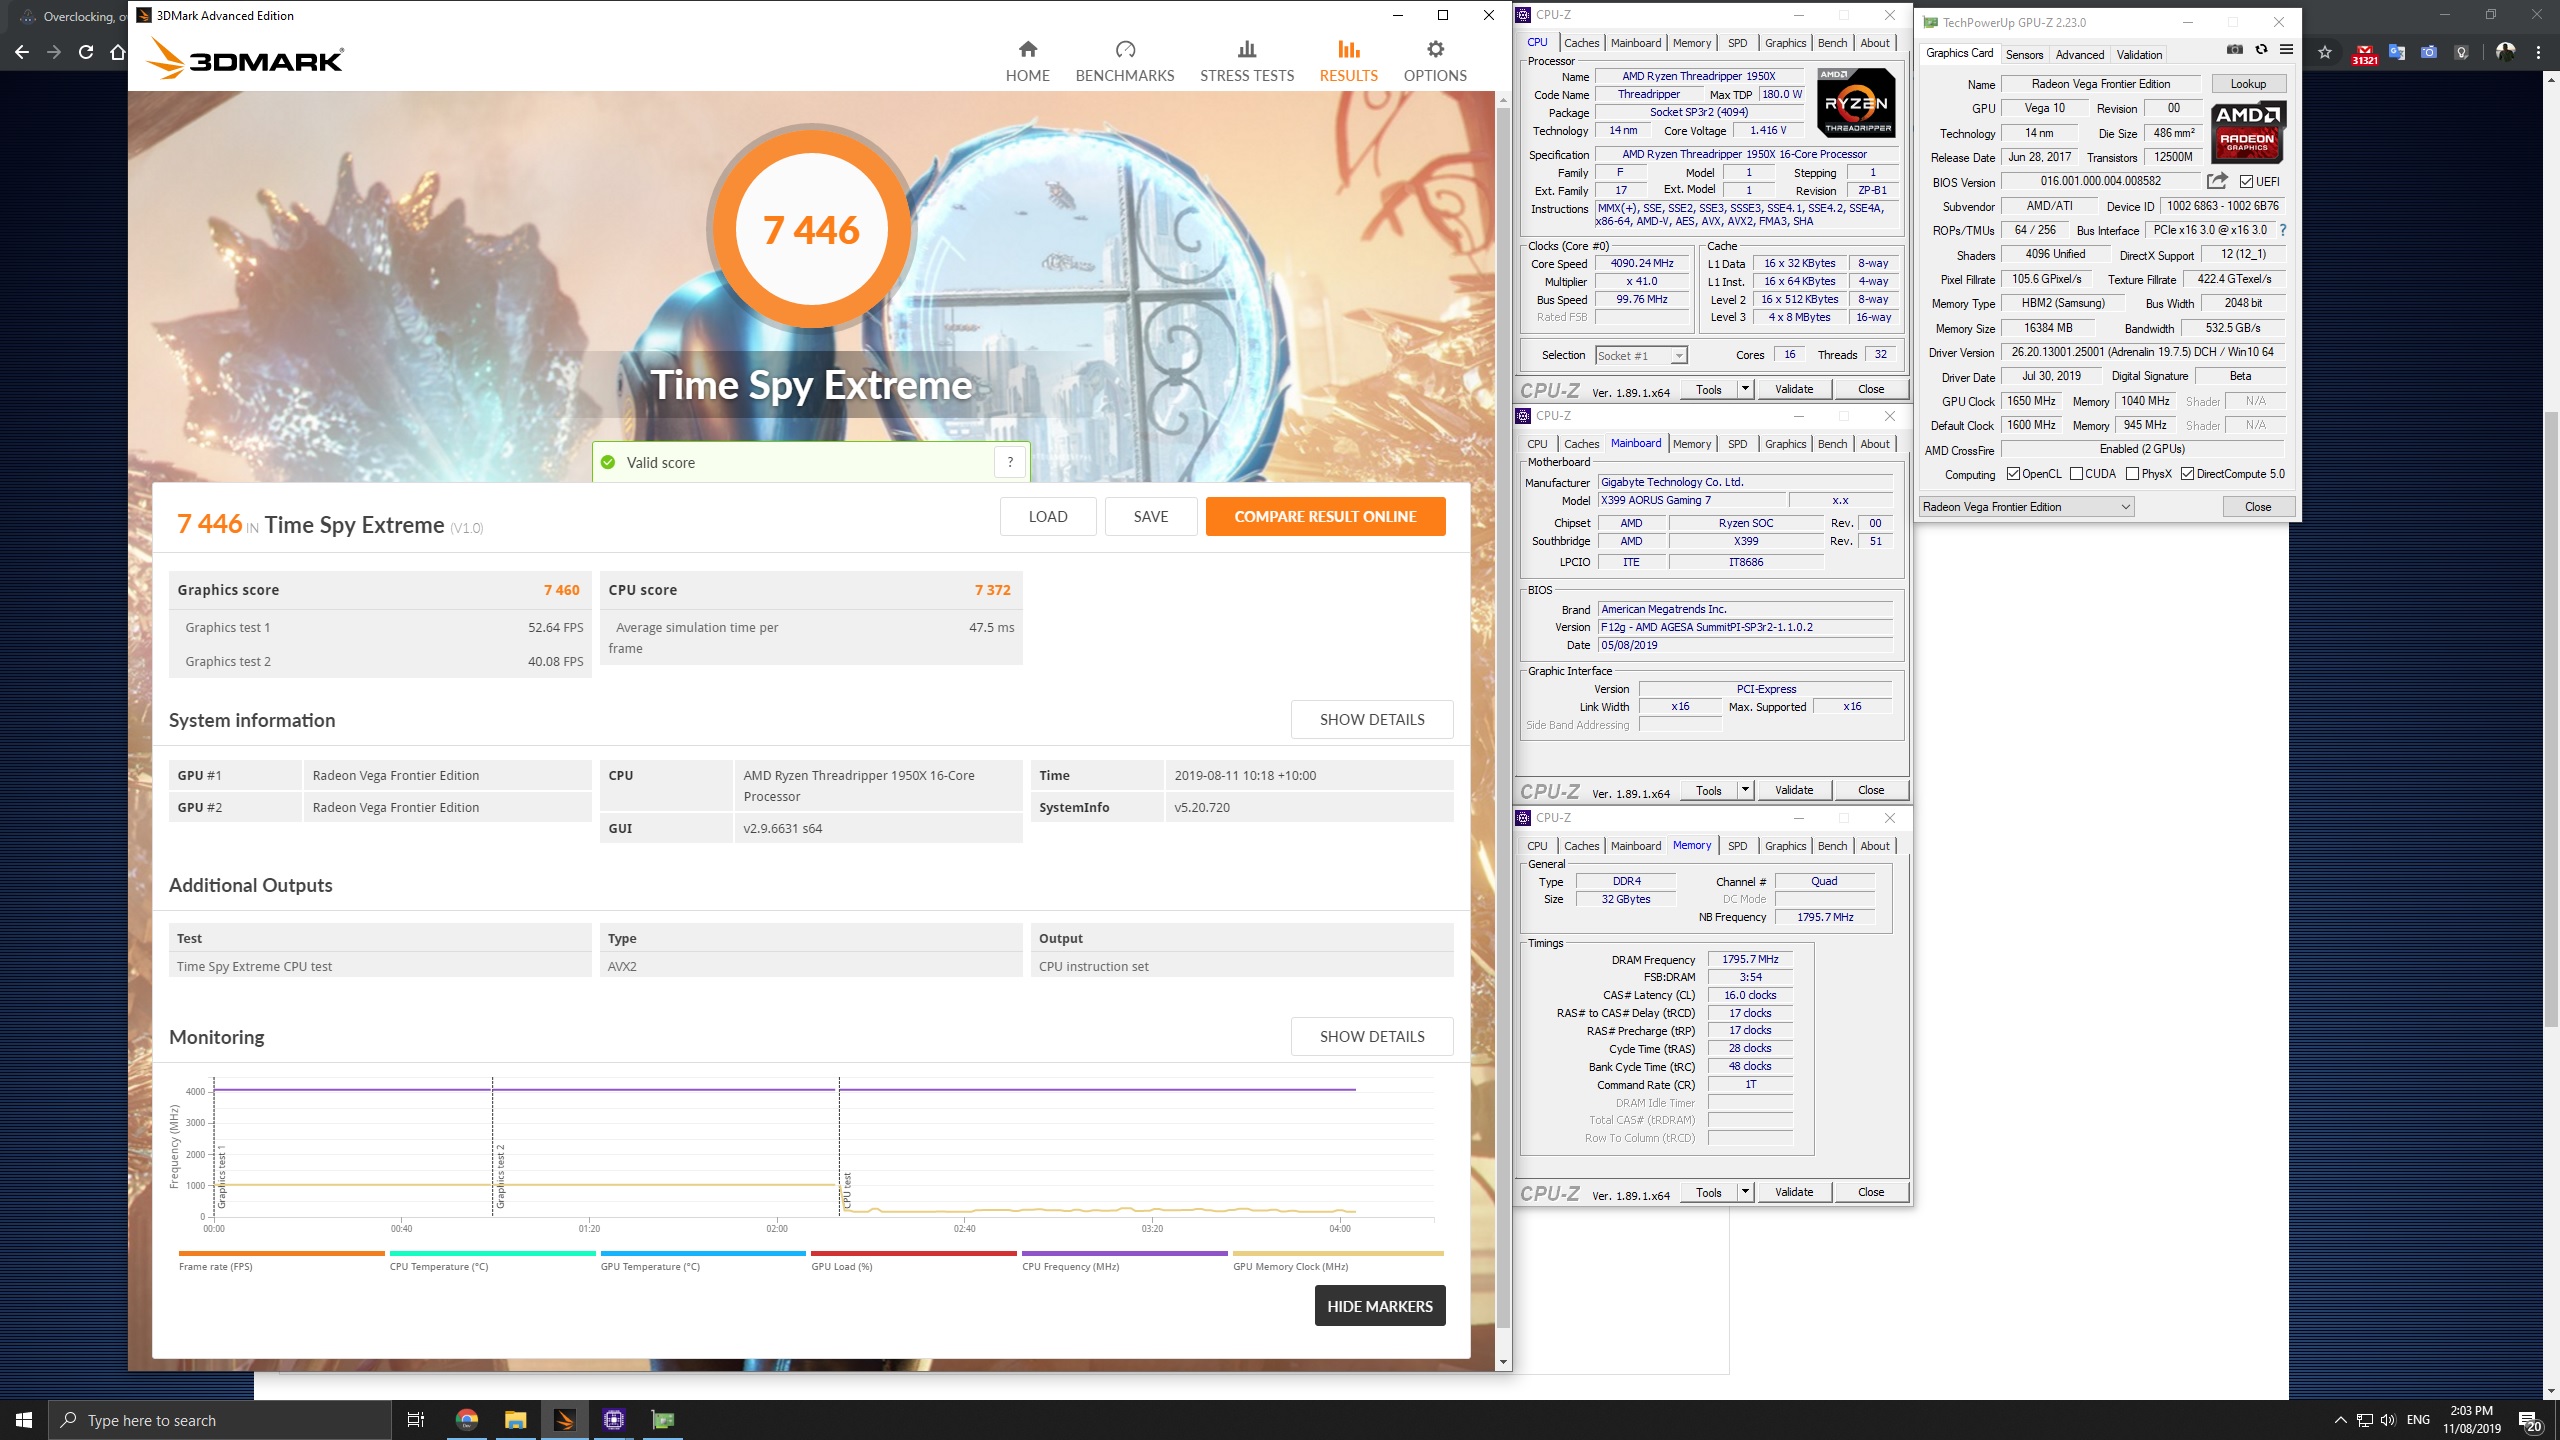Toggle the Frame rate (FPS) orange legend bar
2560x1440 pixels.
[x=281, y=1253]
